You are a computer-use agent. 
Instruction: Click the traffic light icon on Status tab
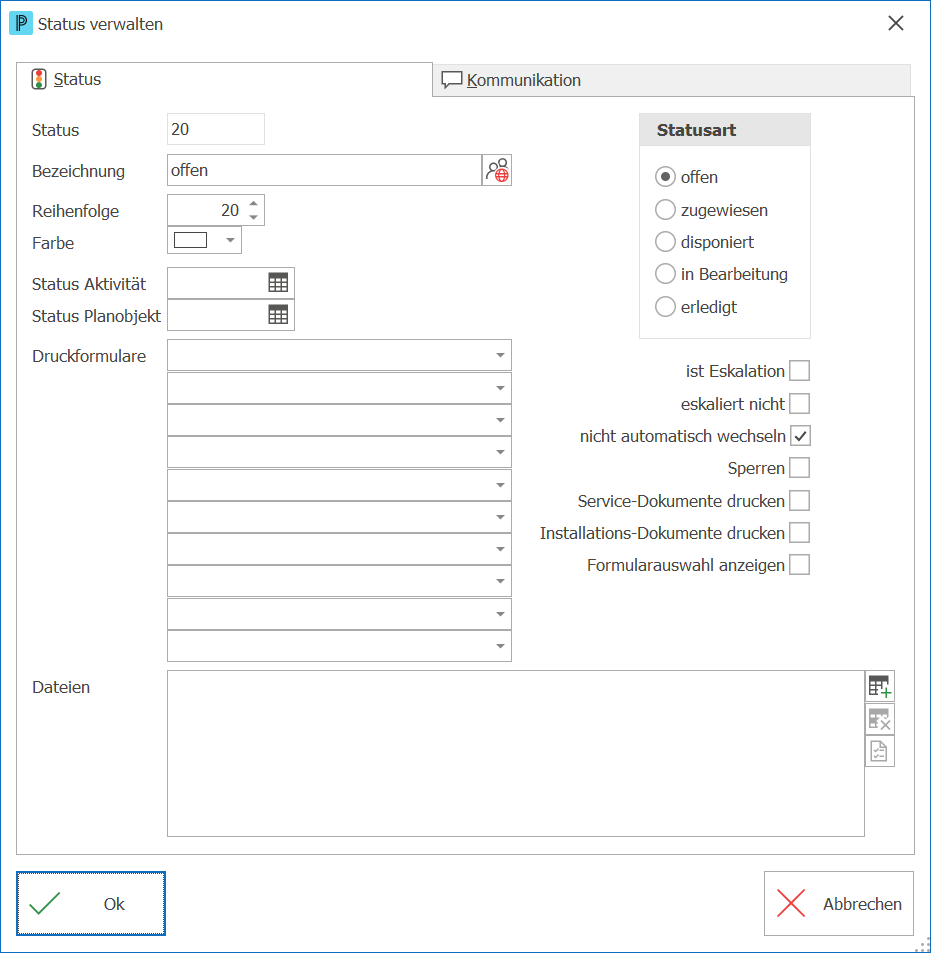tap(39, 79)
